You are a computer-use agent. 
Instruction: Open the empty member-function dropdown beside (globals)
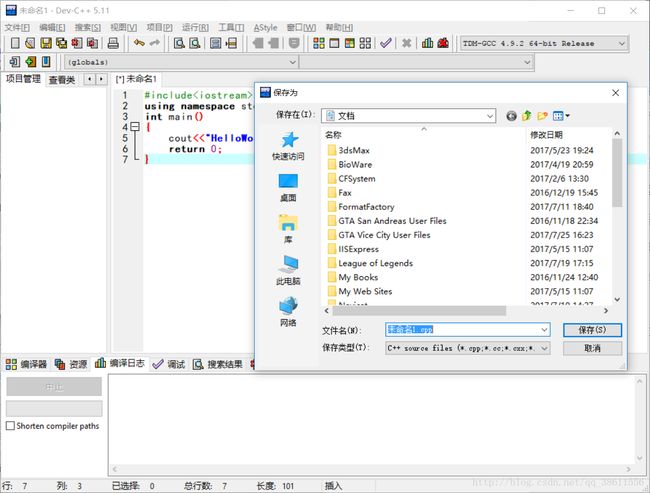415,62
